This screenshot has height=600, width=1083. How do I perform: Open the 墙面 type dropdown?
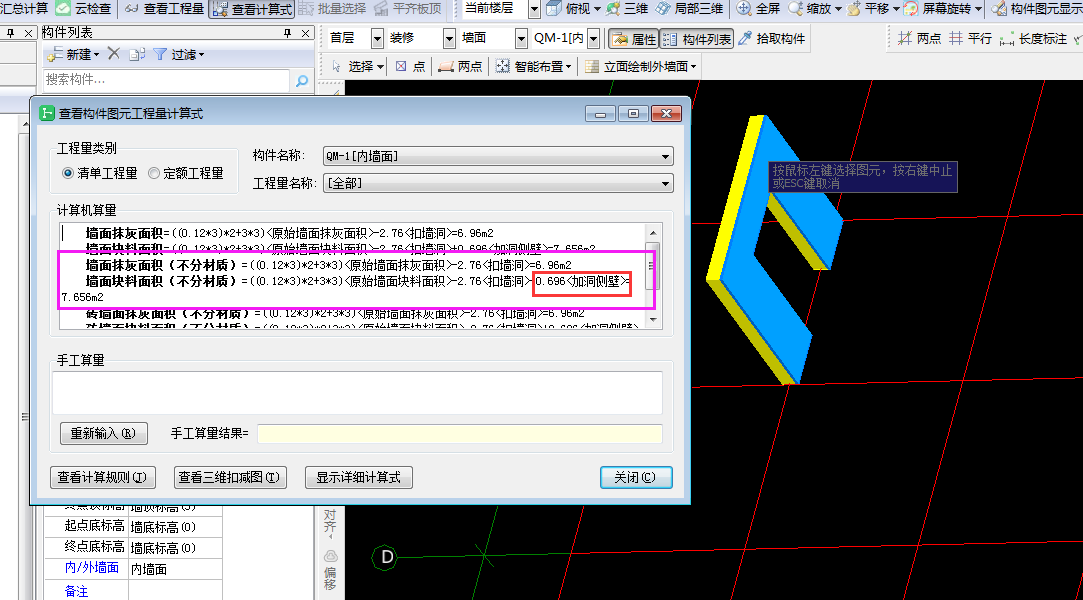pyautogui.click(x=521, y=39)
